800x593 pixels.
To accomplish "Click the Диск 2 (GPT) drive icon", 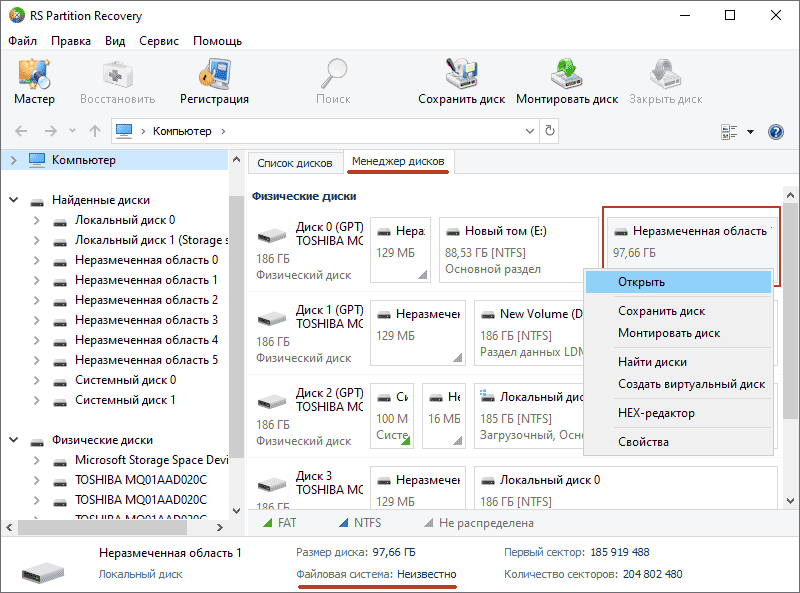I will click(x=272, y=401).
